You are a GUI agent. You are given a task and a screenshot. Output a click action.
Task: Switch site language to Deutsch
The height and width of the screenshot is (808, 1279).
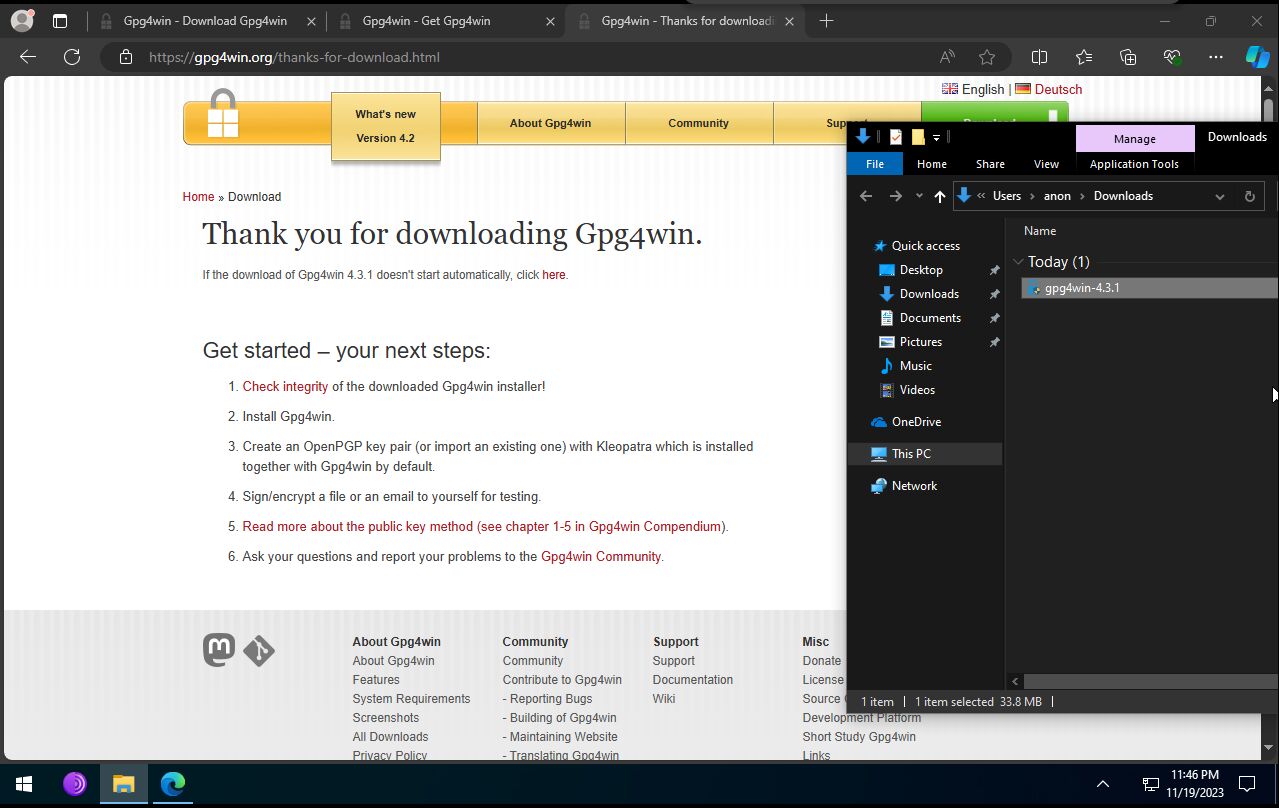click(1057, 89)
